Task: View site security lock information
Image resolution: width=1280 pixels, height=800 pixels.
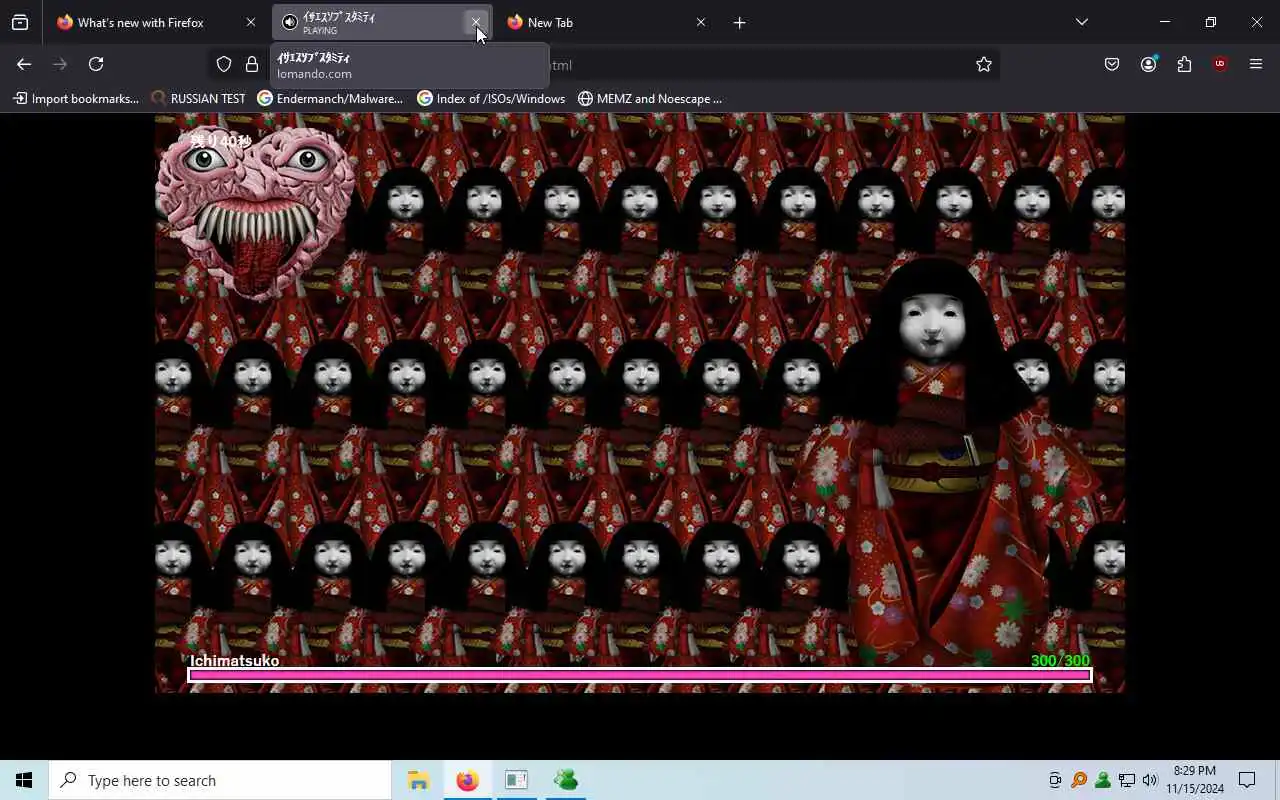Action: (x=252, y=64)
